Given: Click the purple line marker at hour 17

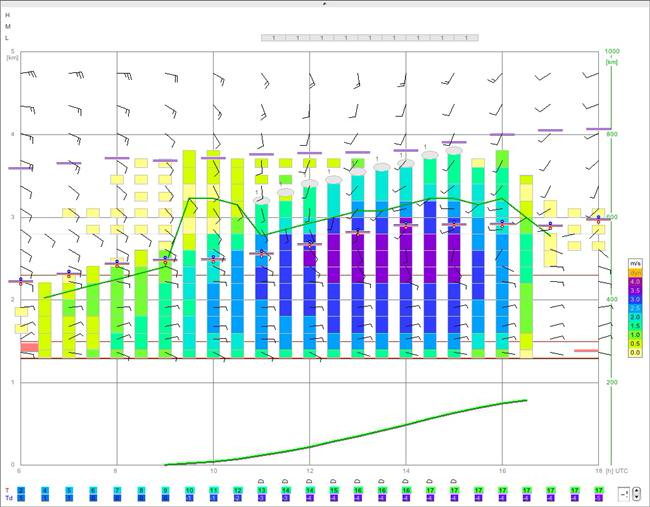Looking at the screenshot, I should click(550, 130).
